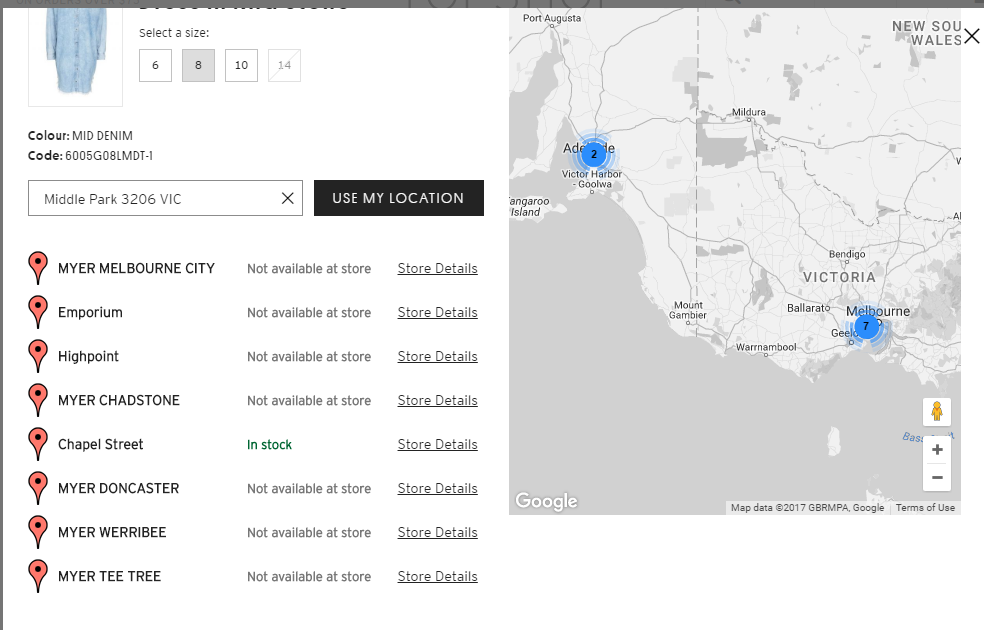984x630 pixels.
Task: Open Store Details for MYER TEE TREE
Action: (437, 576)
